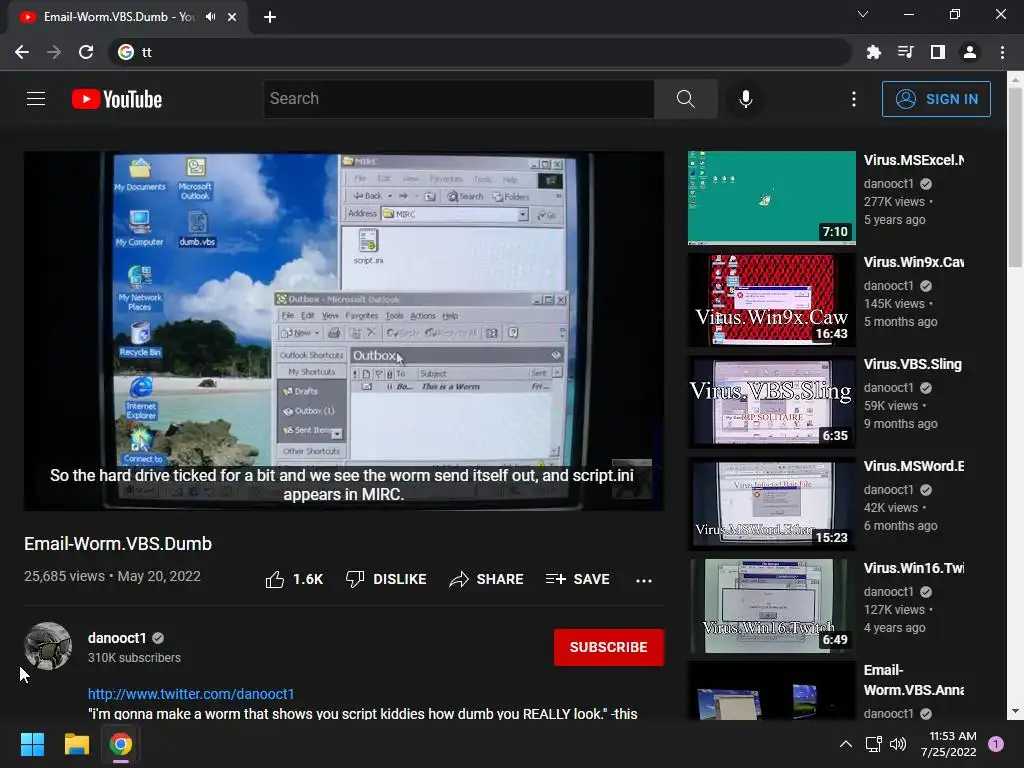Open Chrome profile icon
Viewport: 1024px width, 768px height.
[x=970, y=52]
